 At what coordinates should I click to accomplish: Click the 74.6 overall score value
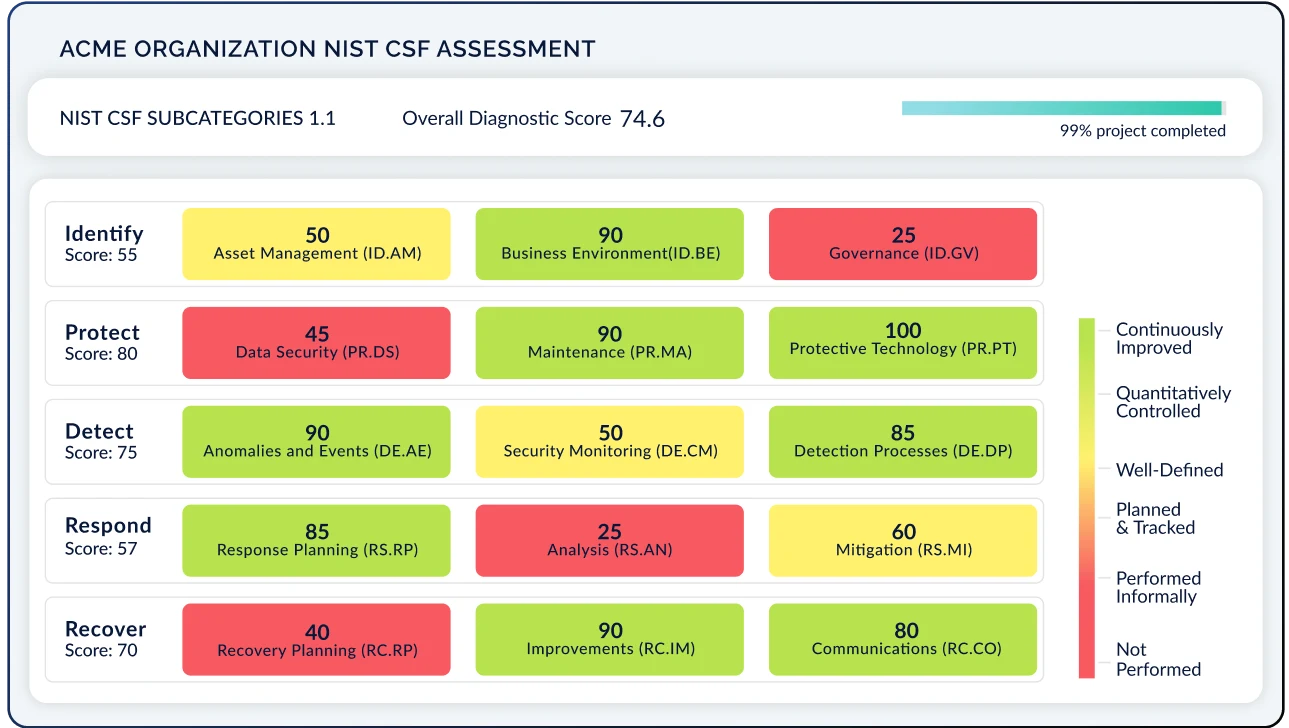[x=642, y=119]
